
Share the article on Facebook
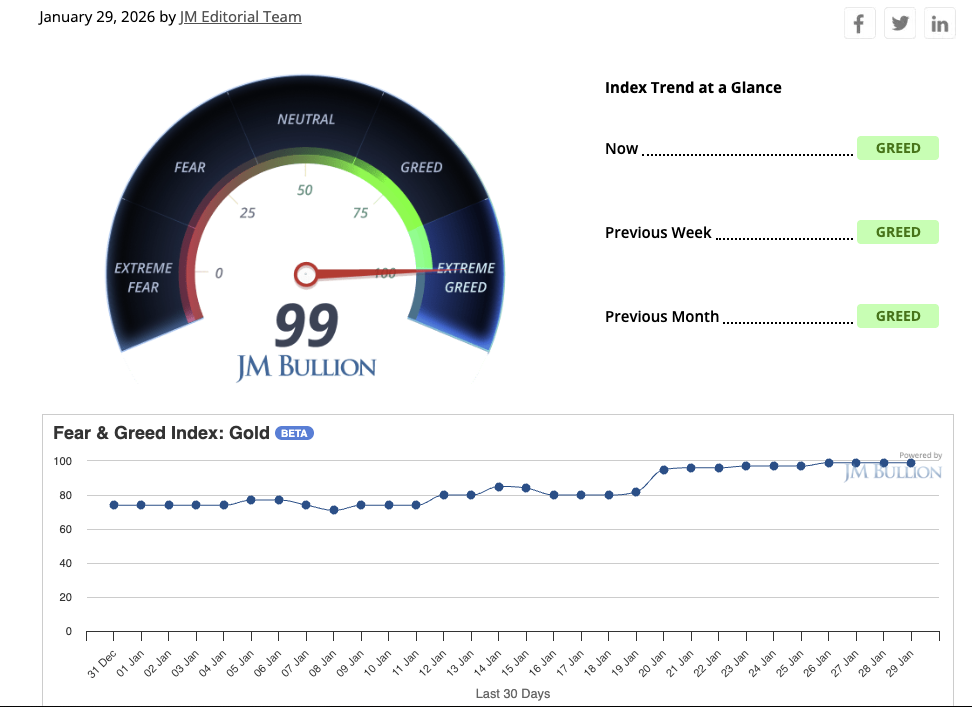[860, 24]
